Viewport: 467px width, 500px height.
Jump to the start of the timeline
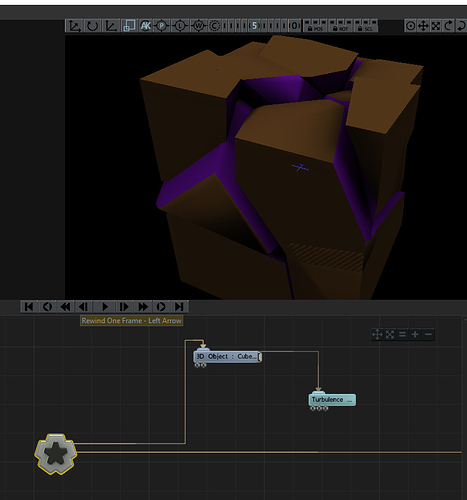click(29, 307)
